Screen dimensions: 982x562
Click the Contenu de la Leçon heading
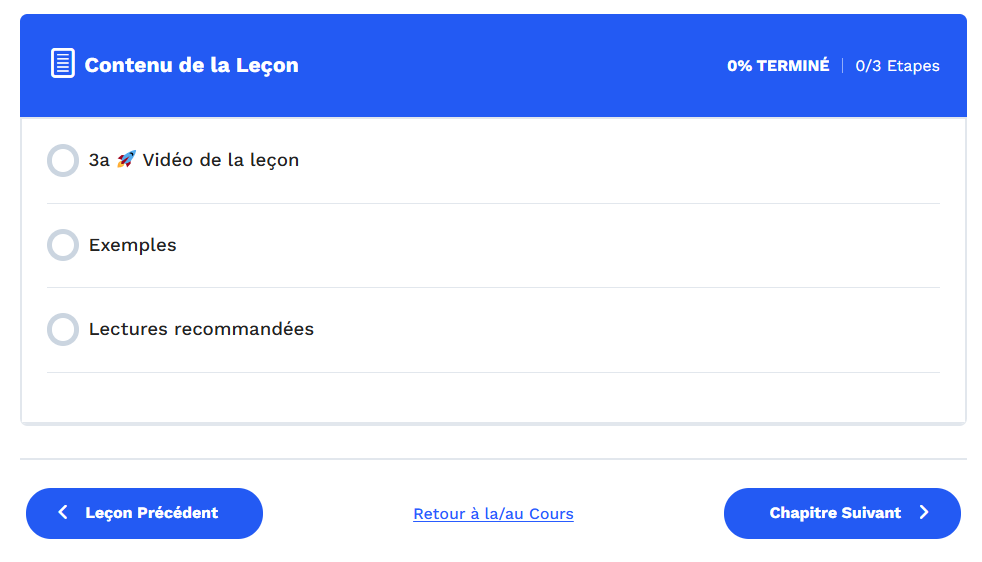(192, 65)
